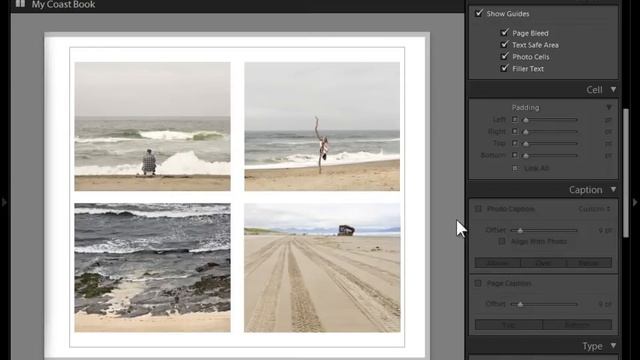Toggle the Right padding link checkbox

point(515,131)
